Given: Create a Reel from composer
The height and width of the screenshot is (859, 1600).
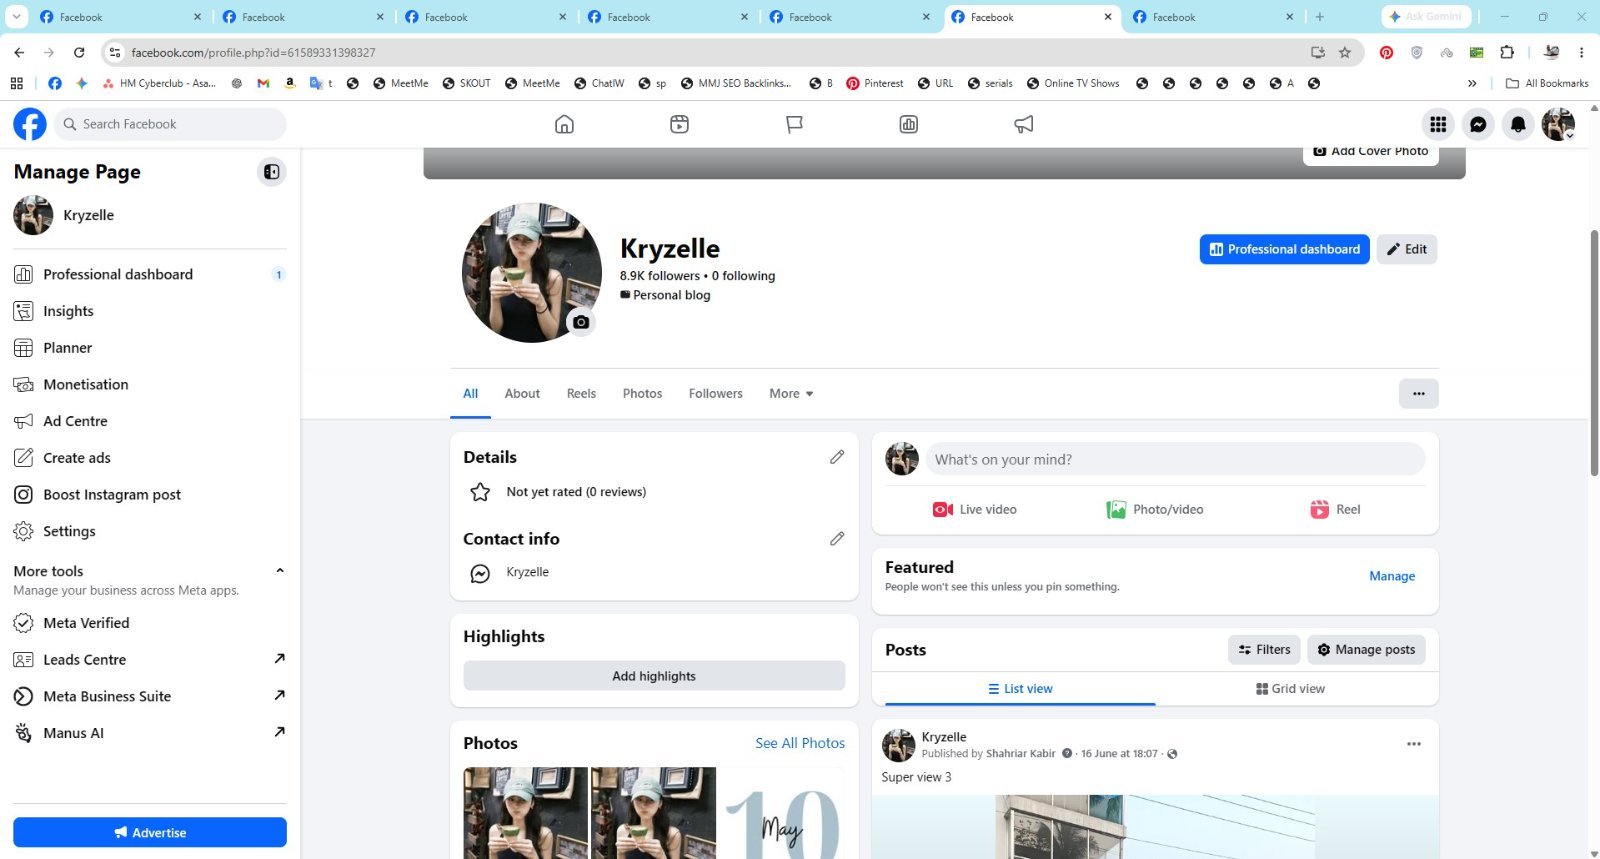Looking at the screenshot, I should click(1335, 509).
